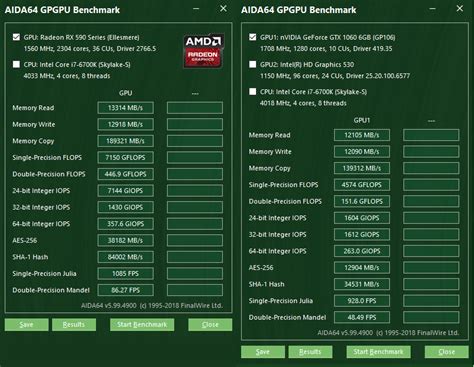Click the 357.6 GIOPS 64-bit integer value
Viewport: 474px width, 367px height.
[125, 224]
